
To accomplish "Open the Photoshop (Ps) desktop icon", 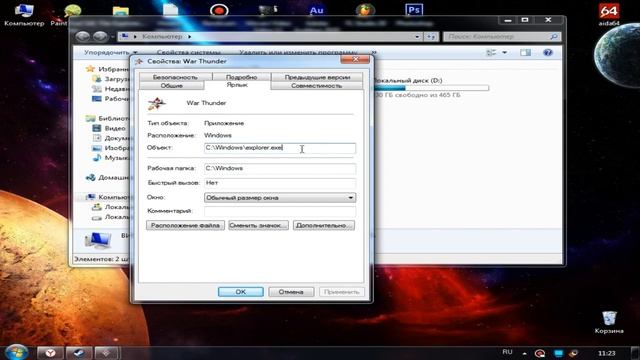I will coord(414,10).
